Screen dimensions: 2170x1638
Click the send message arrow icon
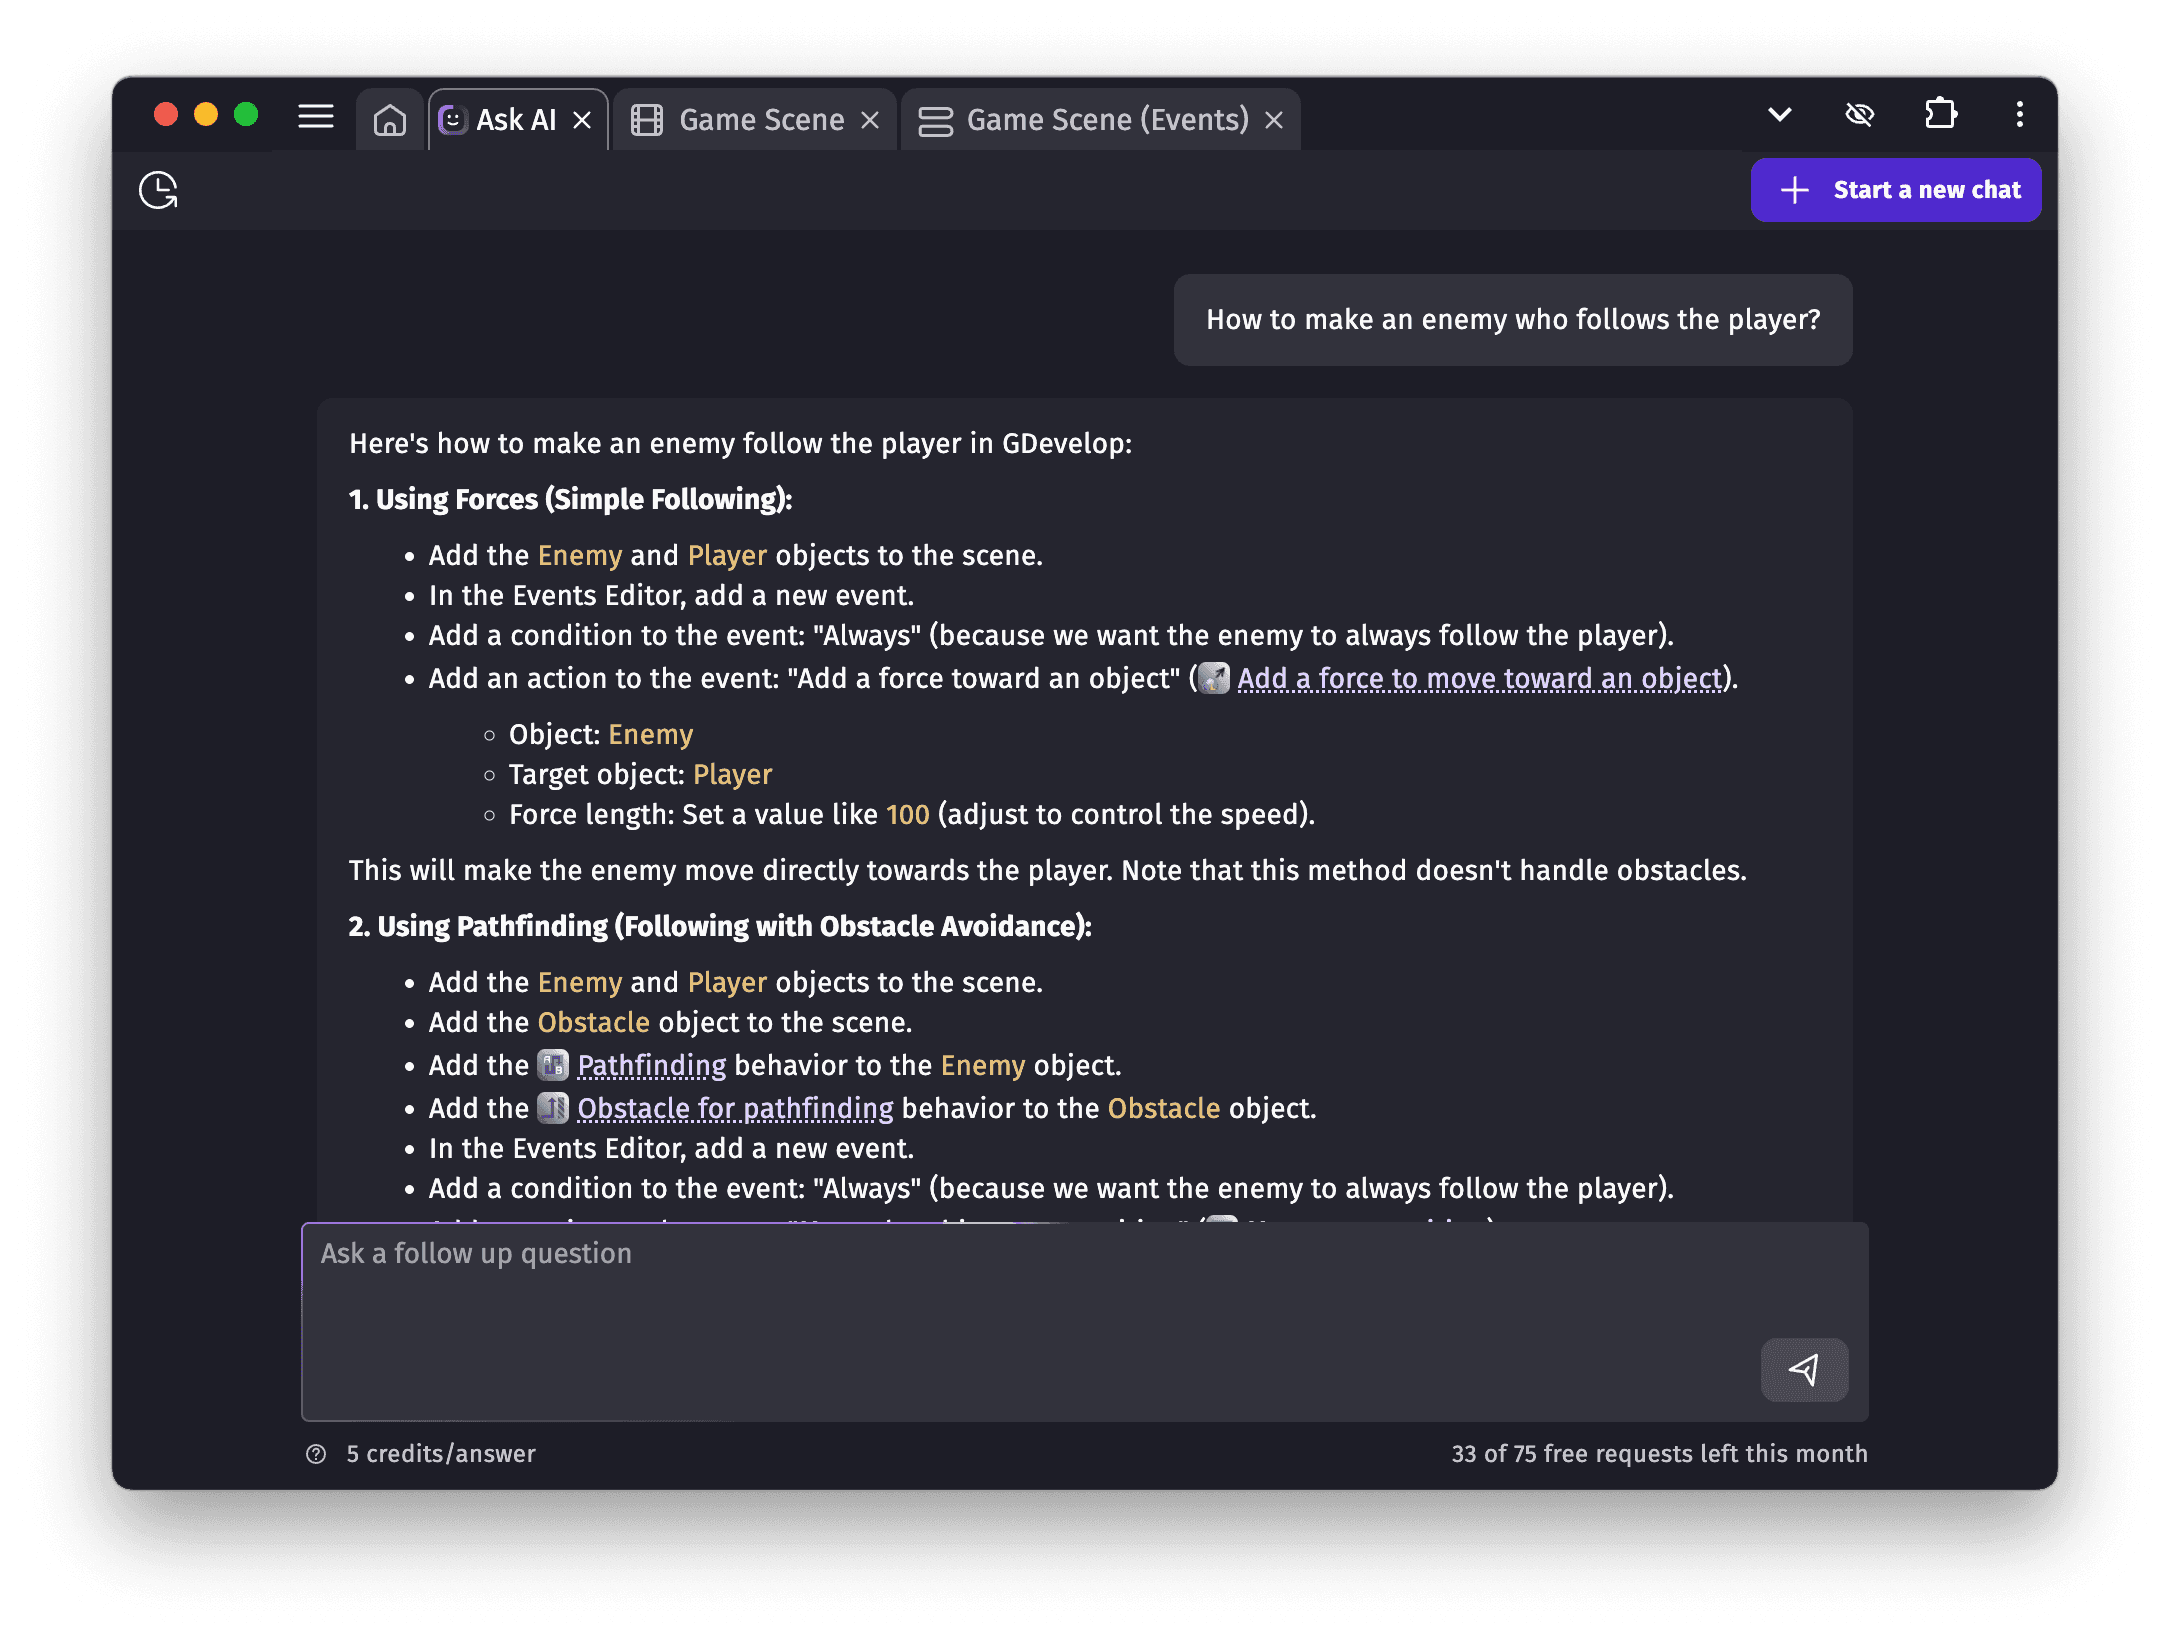[1804, 1369]
